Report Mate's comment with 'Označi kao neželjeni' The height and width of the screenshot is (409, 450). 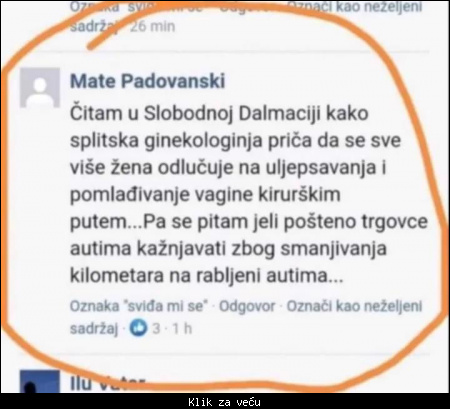coord(354,306)
